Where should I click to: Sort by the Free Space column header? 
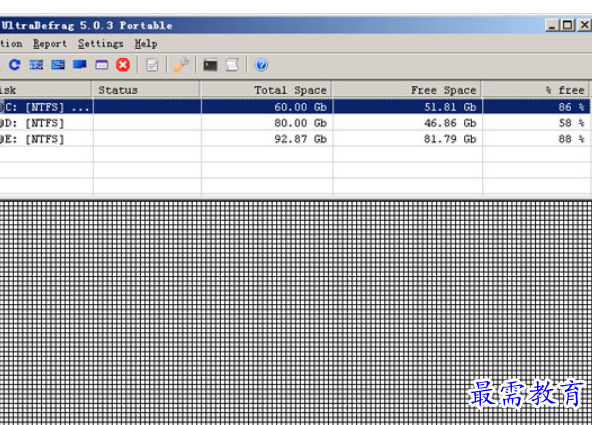(407, 90)
